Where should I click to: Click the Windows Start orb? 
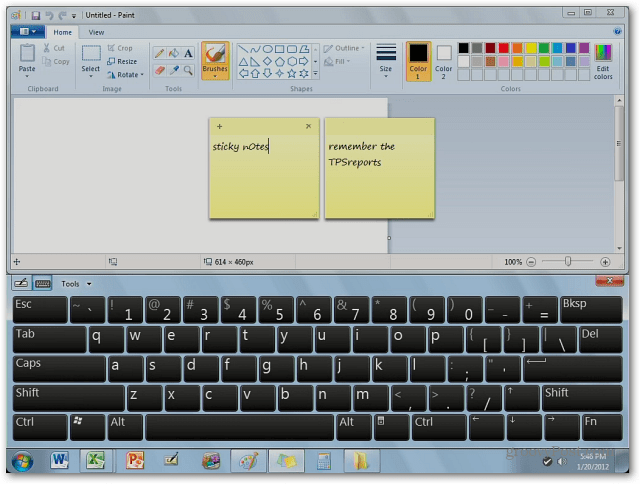coord(22,462)
